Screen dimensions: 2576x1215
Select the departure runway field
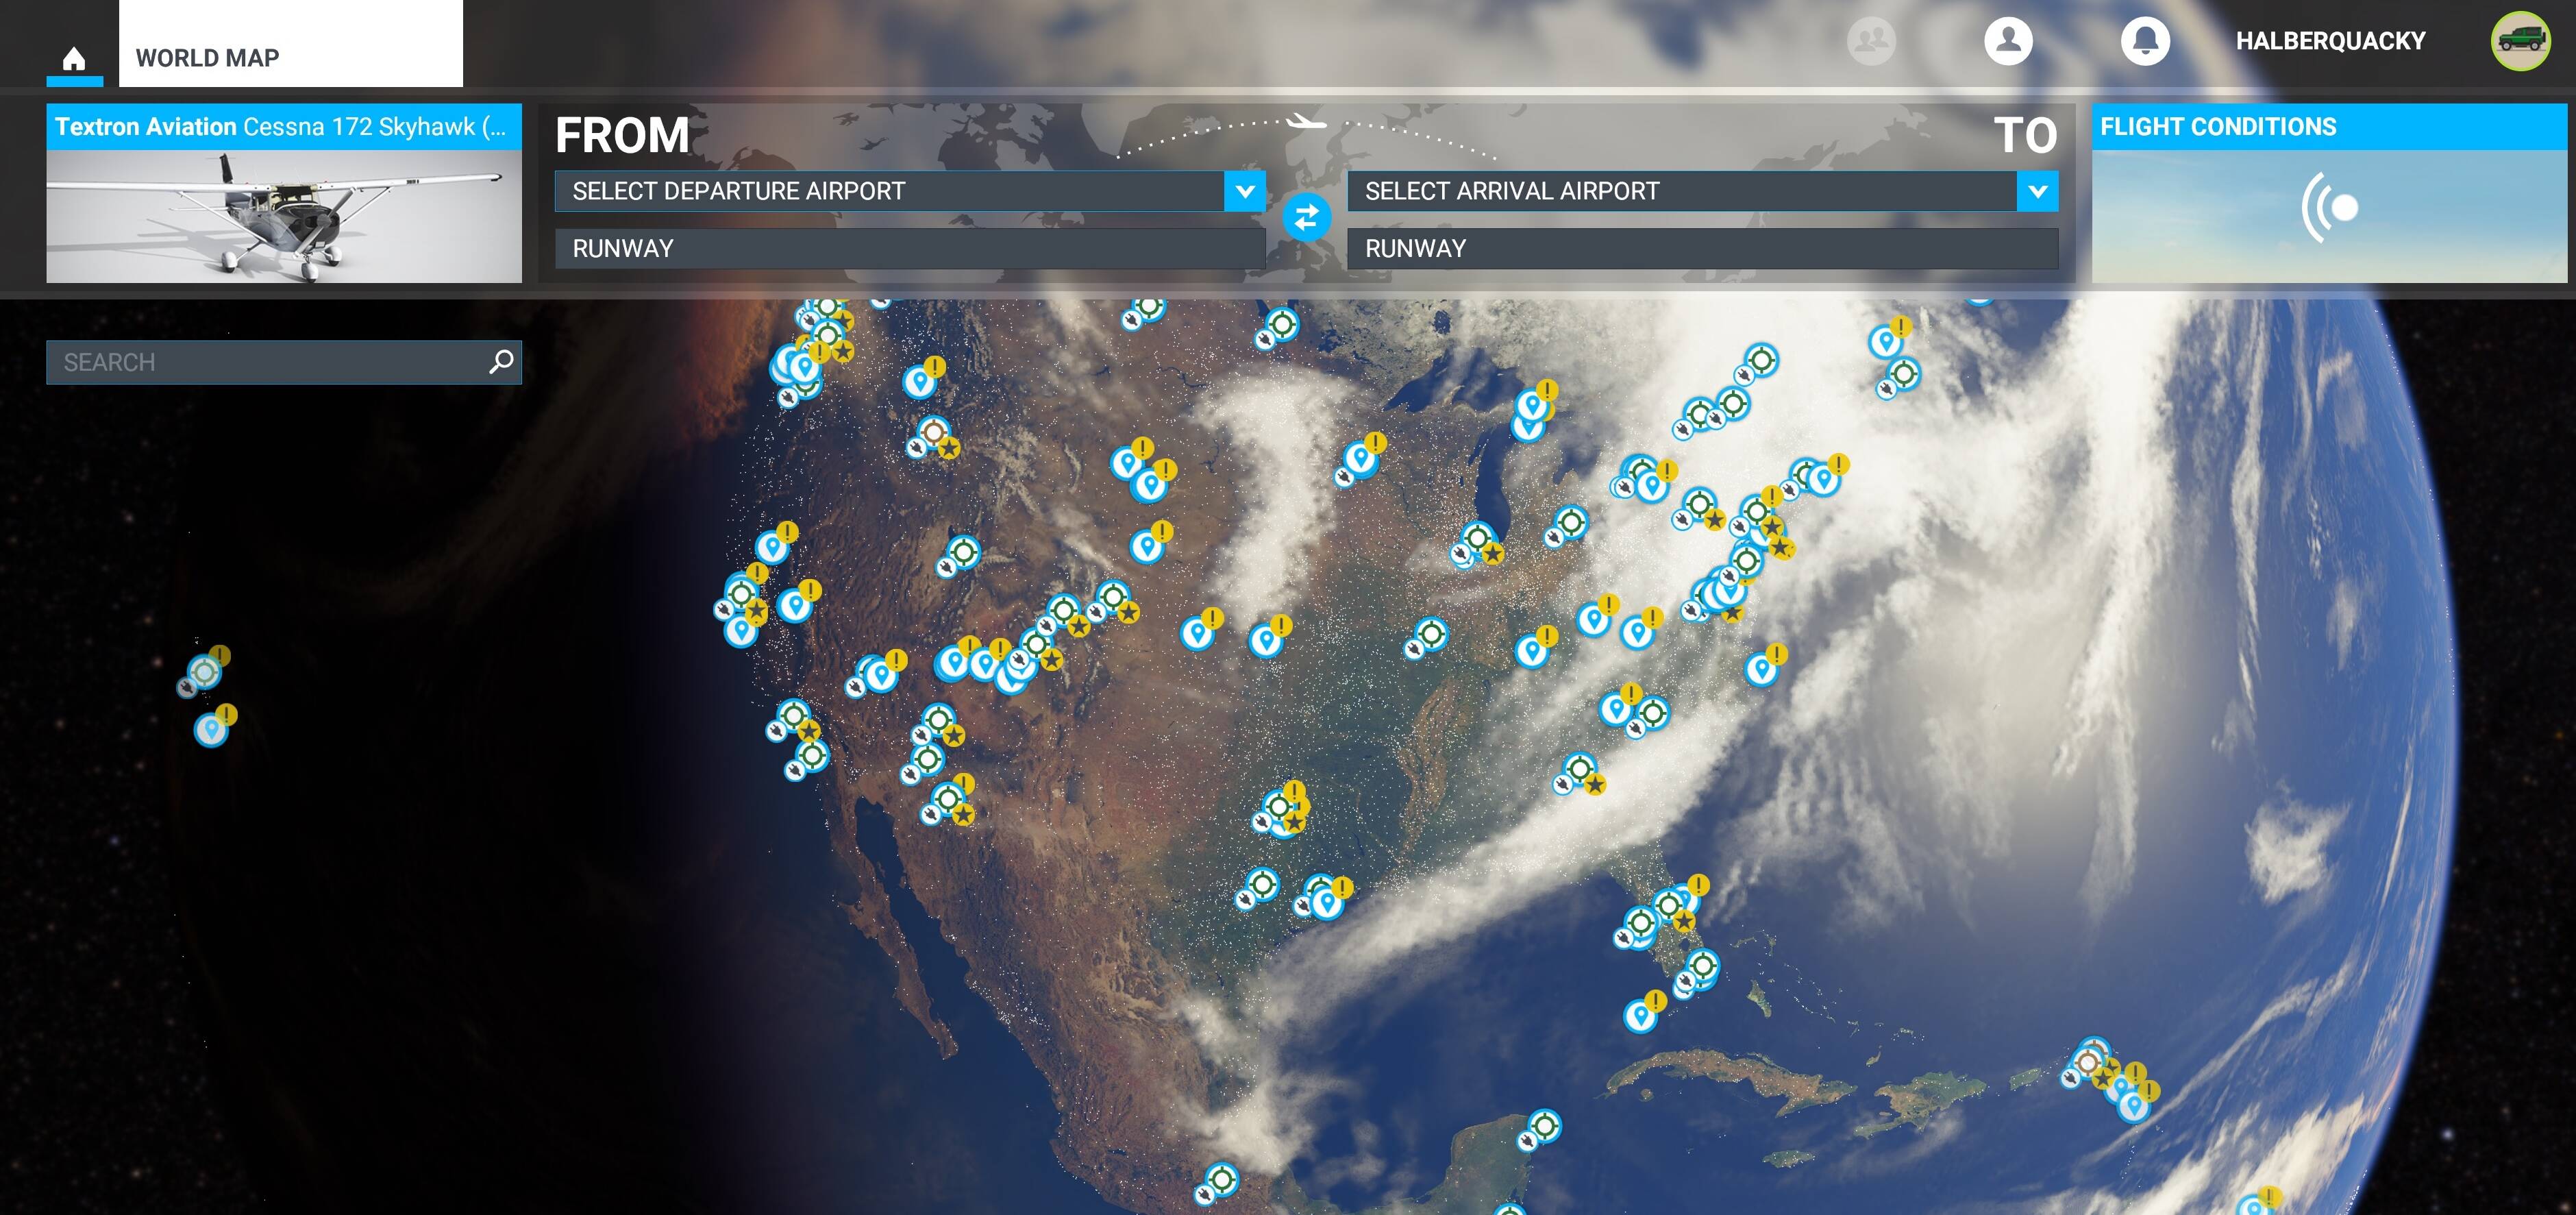(910, 248)
